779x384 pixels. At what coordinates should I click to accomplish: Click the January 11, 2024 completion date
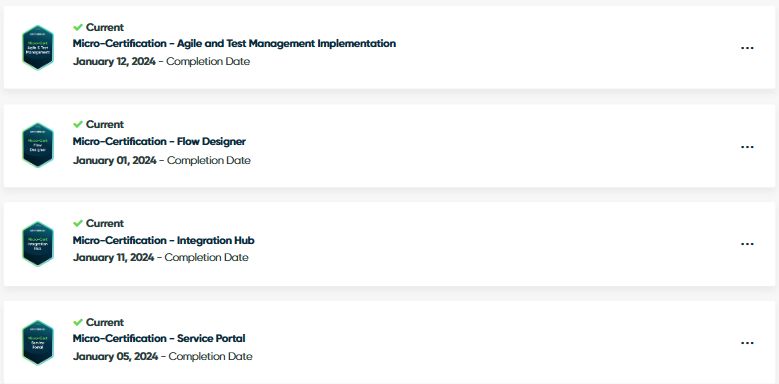(x=114, y=257)
